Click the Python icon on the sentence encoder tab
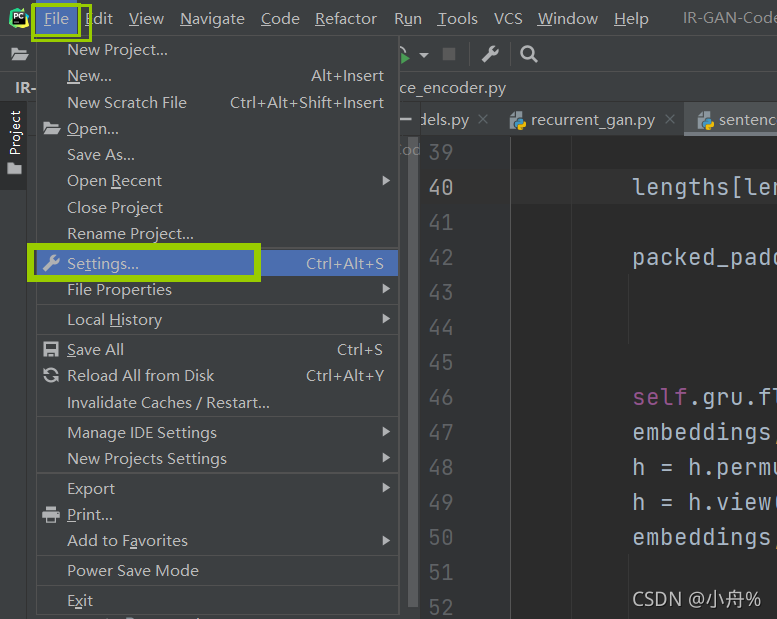The image size is (777, 619). [x=706, y=120]
